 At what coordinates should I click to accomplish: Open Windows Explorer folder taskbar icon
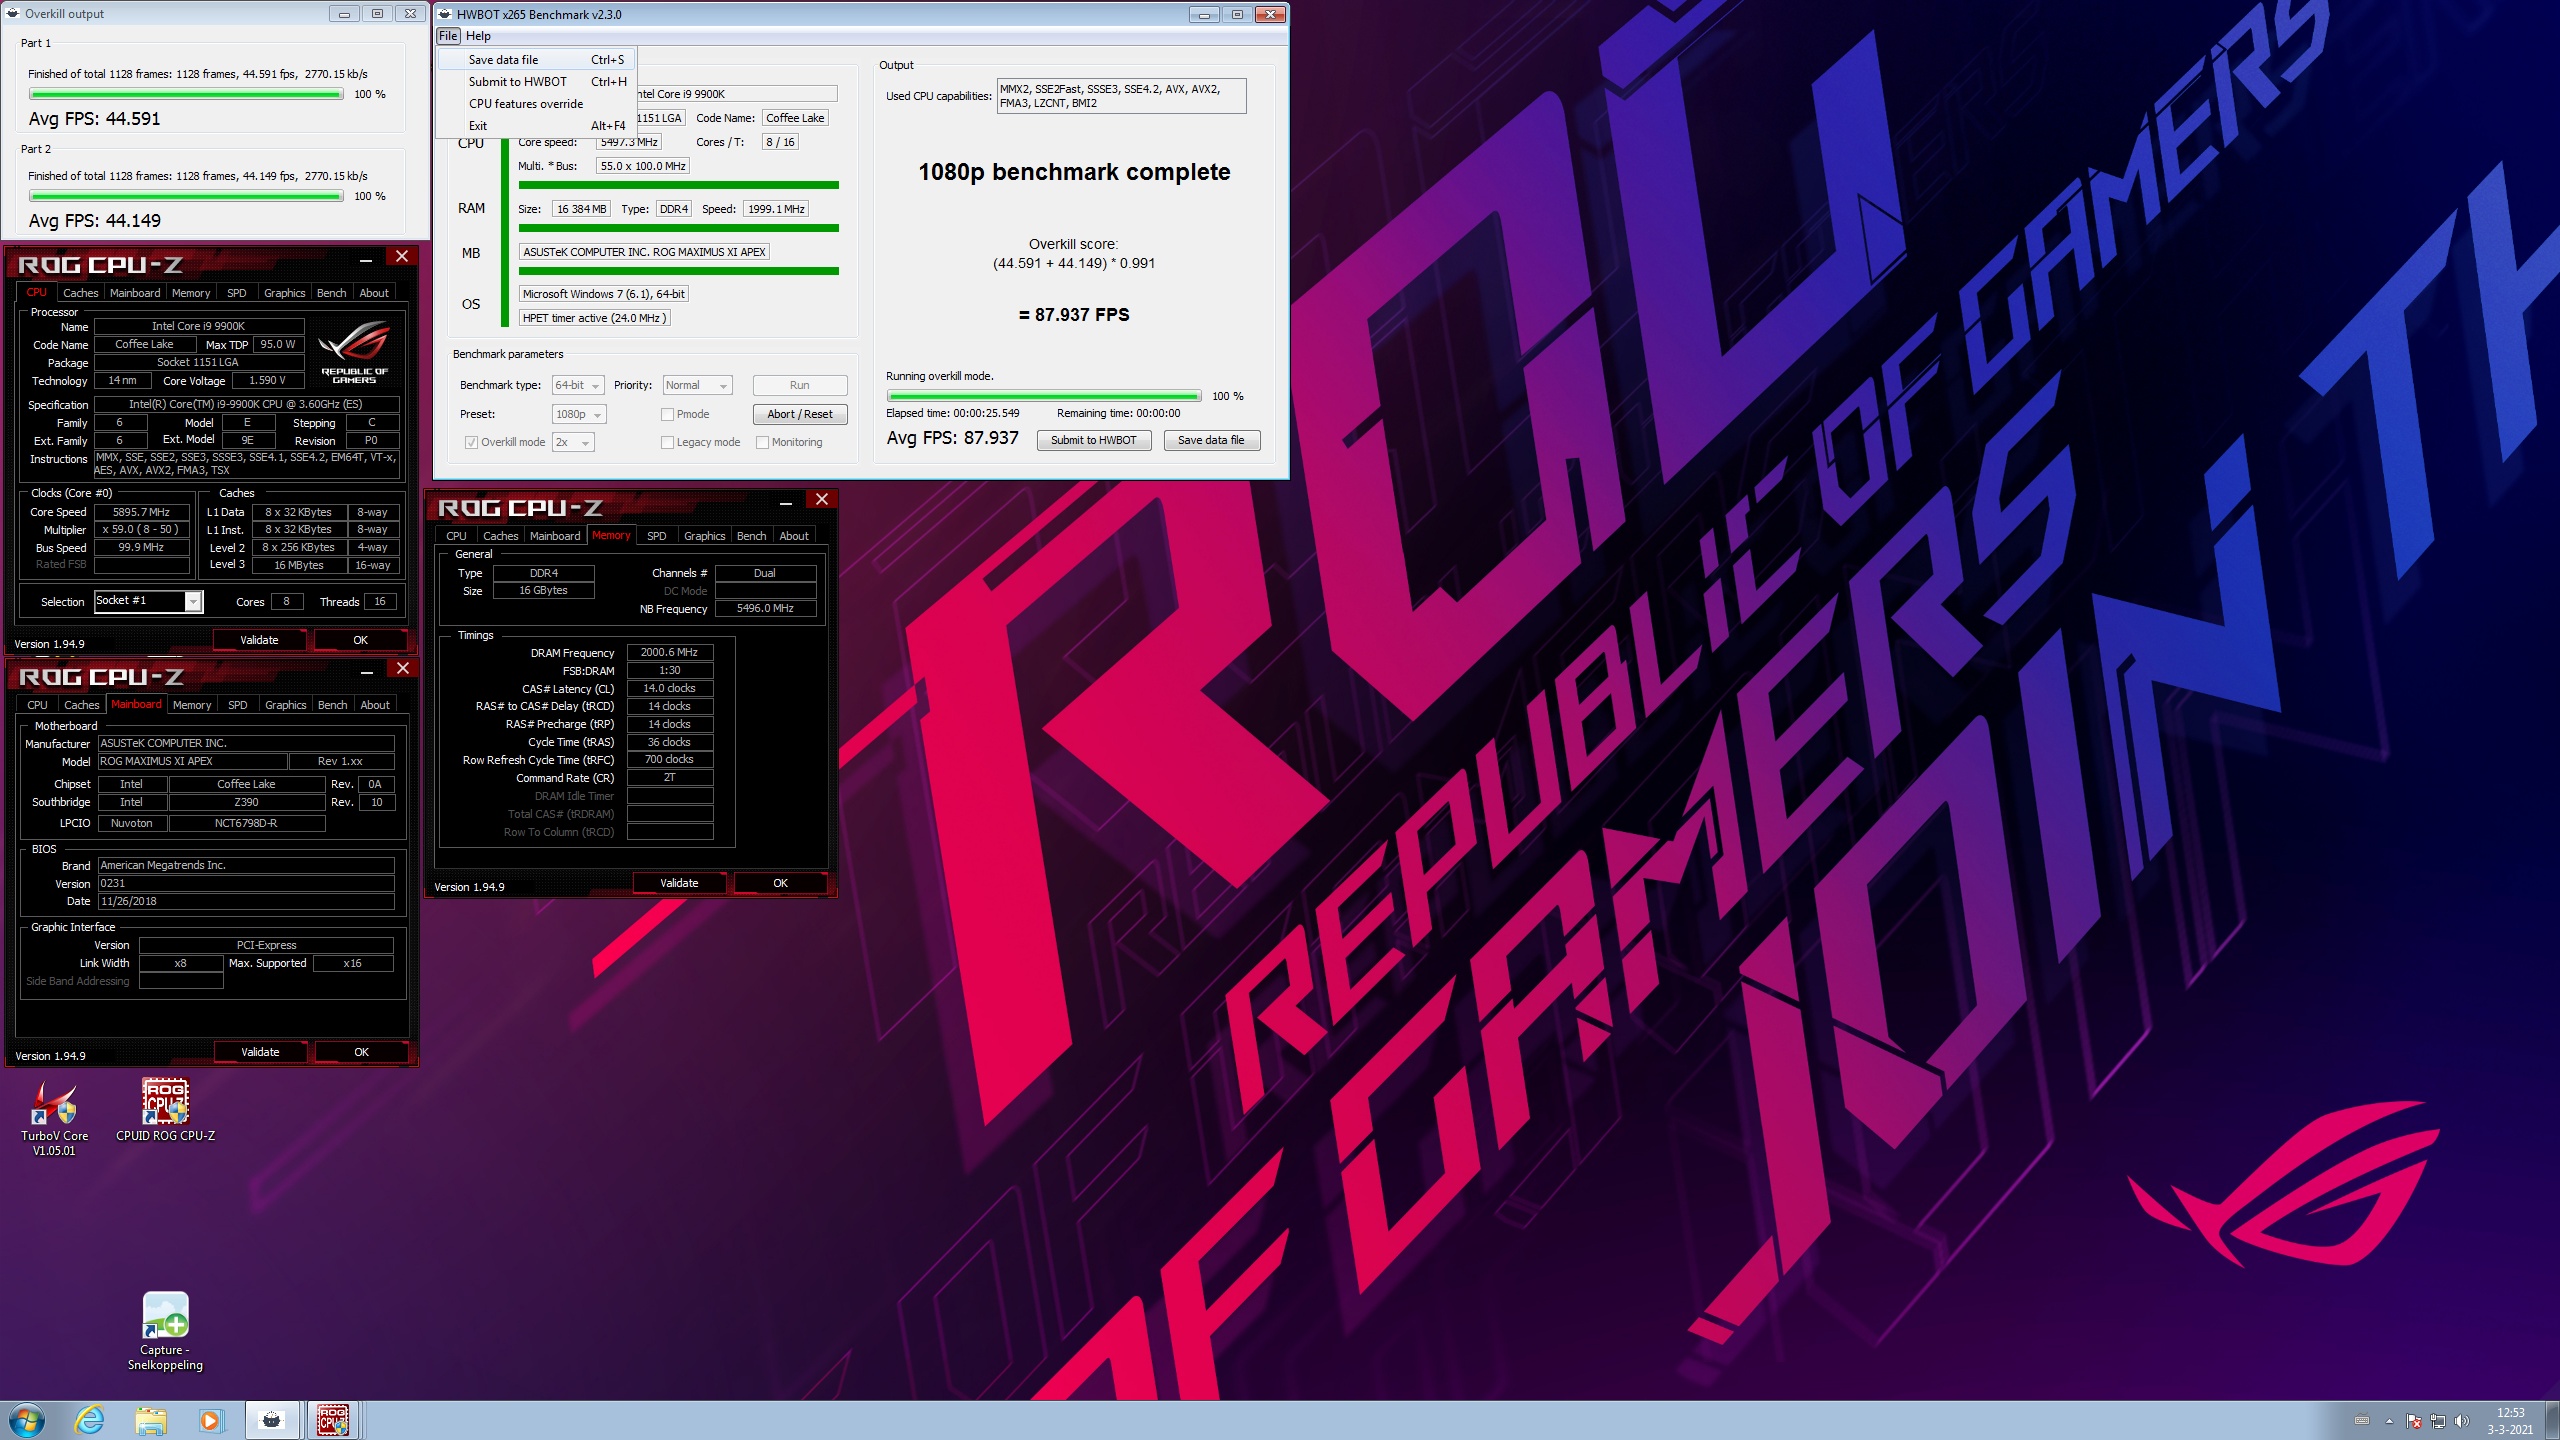coord(151,1420)
